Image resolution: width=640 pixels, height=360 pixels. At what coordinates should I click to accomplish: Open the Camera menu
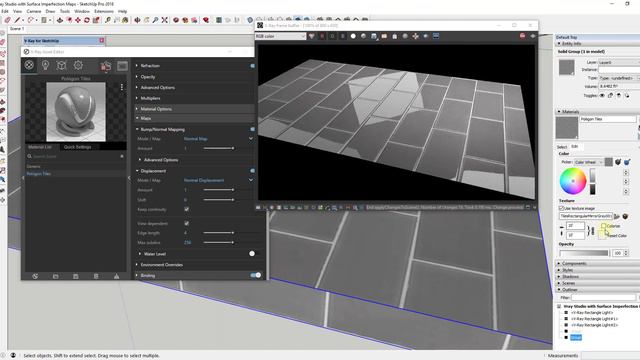34,11
